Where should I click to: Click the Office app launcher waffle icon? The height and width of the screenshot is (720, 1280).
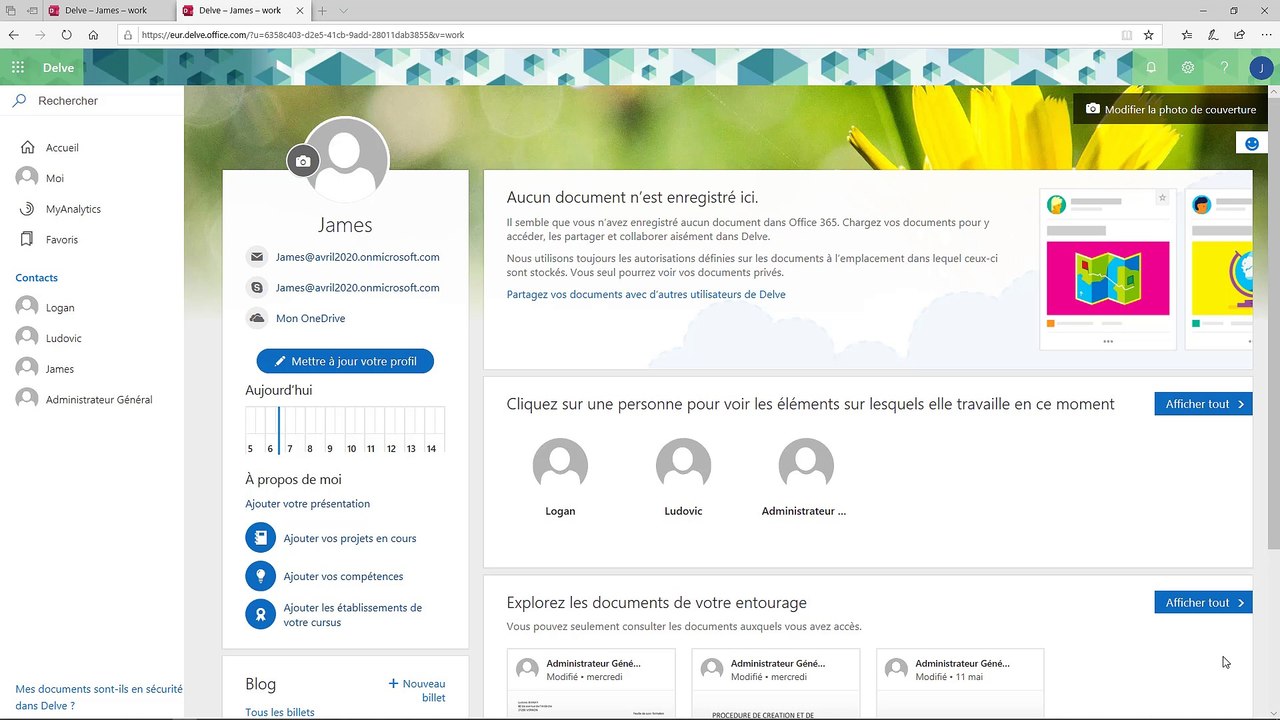[x=17, y=67]
